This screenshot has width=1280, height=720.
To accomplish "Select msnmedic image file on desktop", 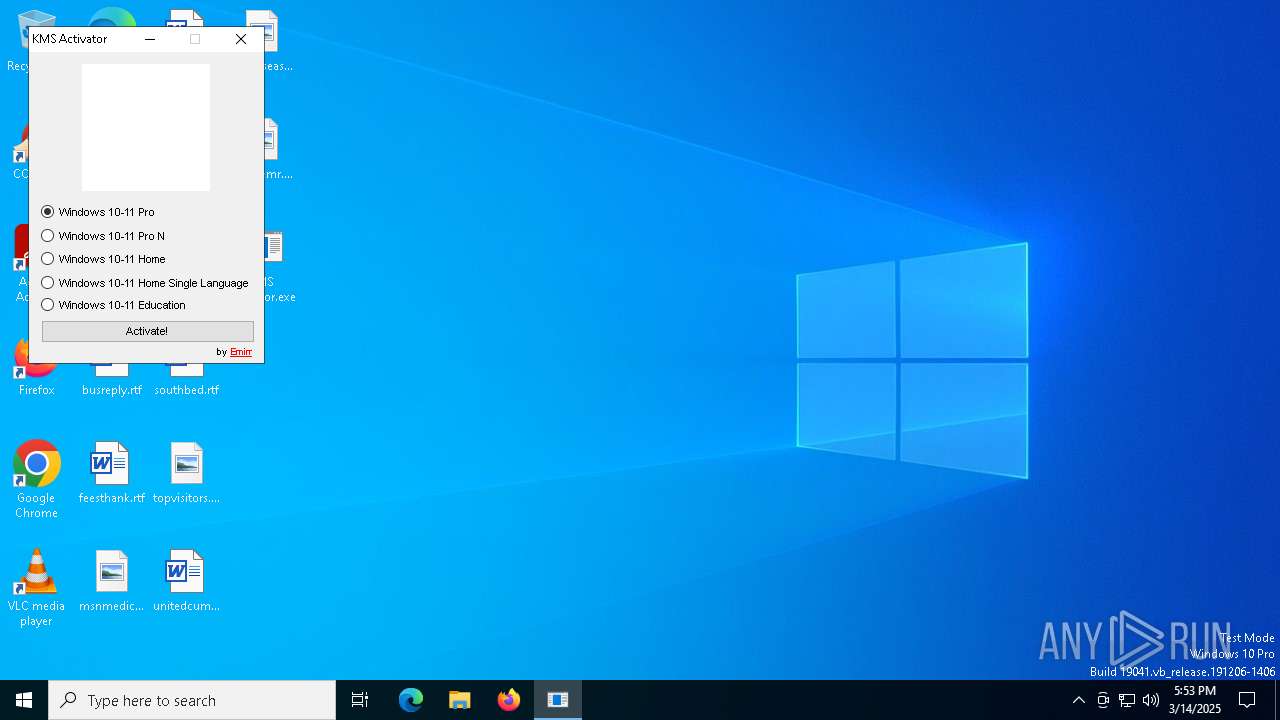I will 111,581.
